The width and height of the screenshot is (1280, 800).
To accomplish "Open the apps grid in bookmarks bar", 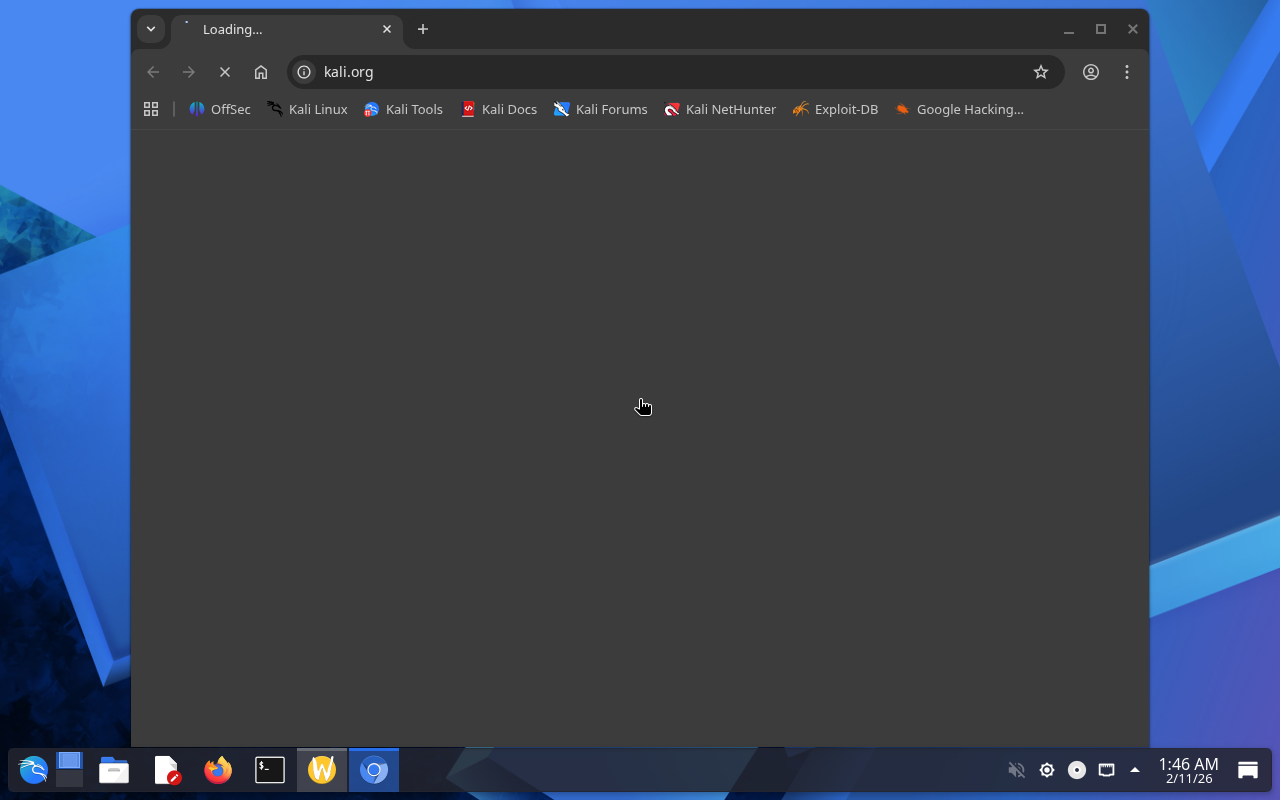I will pyautogui.click(x=151, y=109).
